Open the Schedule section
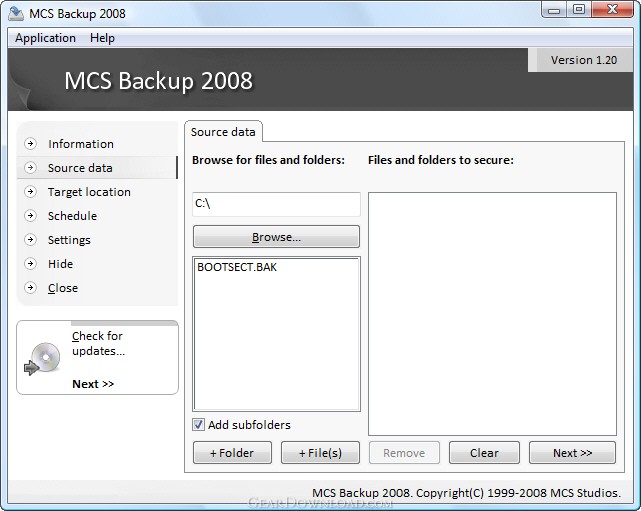Image resolution: width=641 pixels, height=511 pixels. (72, 216)
